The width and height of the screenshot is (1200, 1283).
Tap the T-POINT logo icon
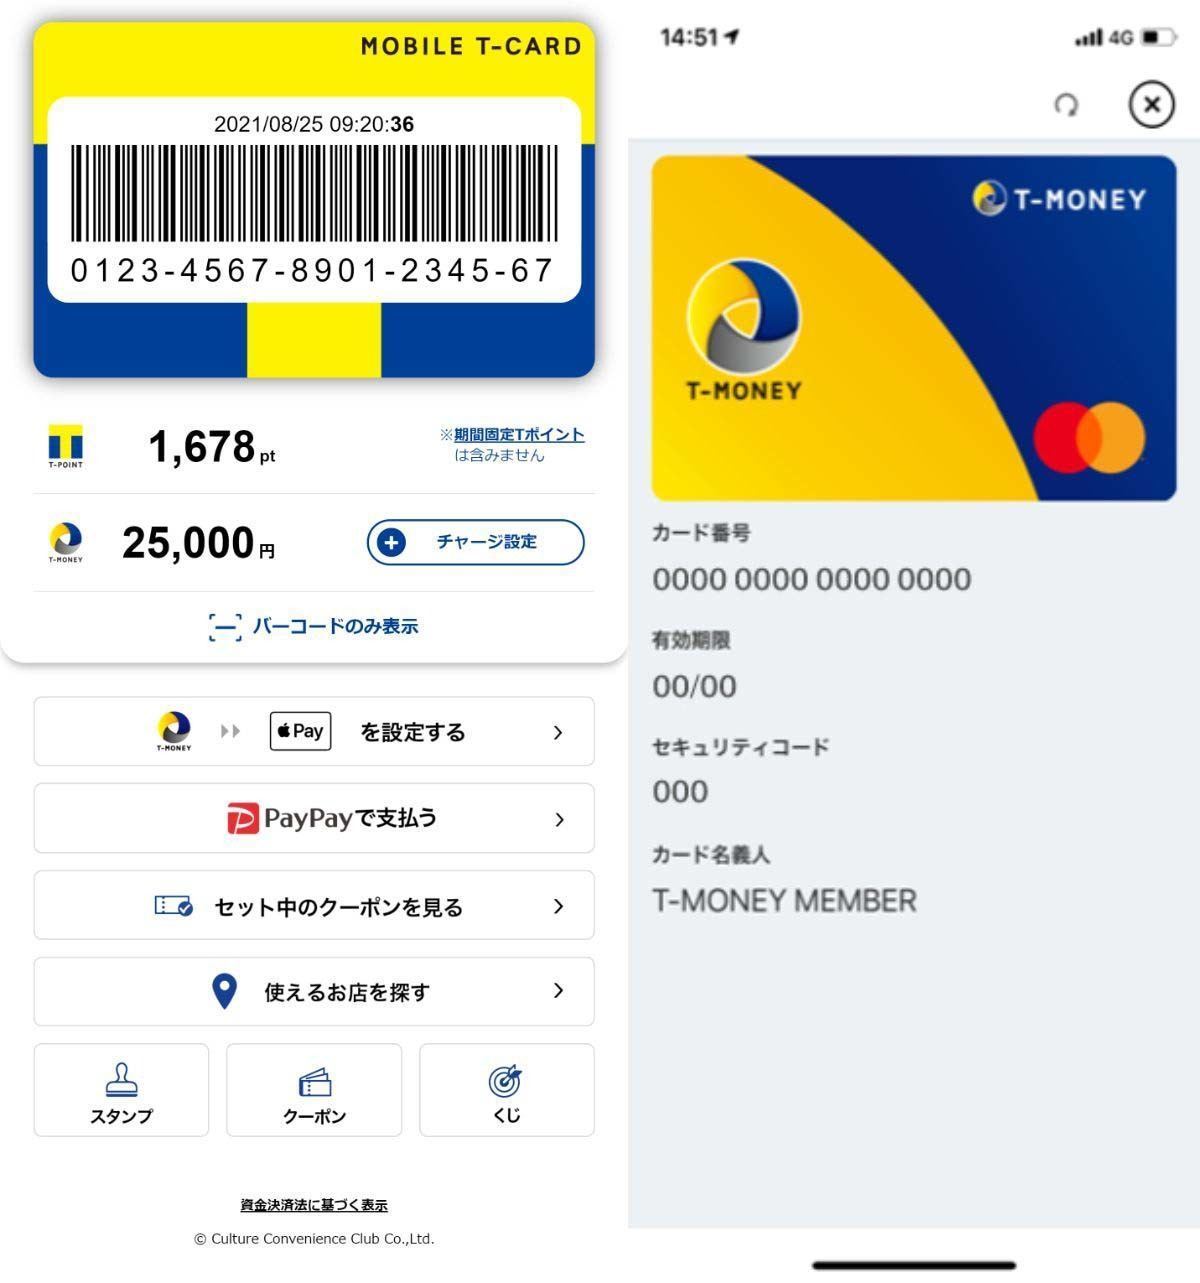[x=66, y=446]
